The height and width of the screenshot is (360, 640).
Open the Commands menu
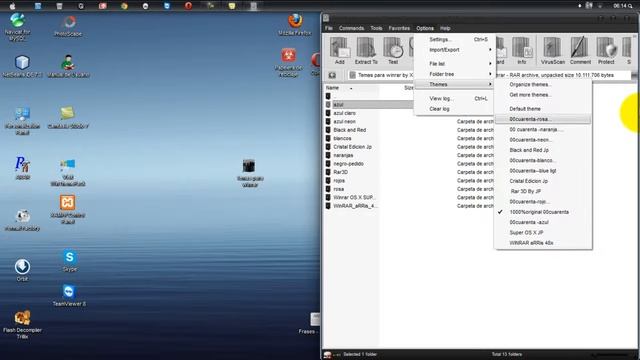tap(351, 28)
